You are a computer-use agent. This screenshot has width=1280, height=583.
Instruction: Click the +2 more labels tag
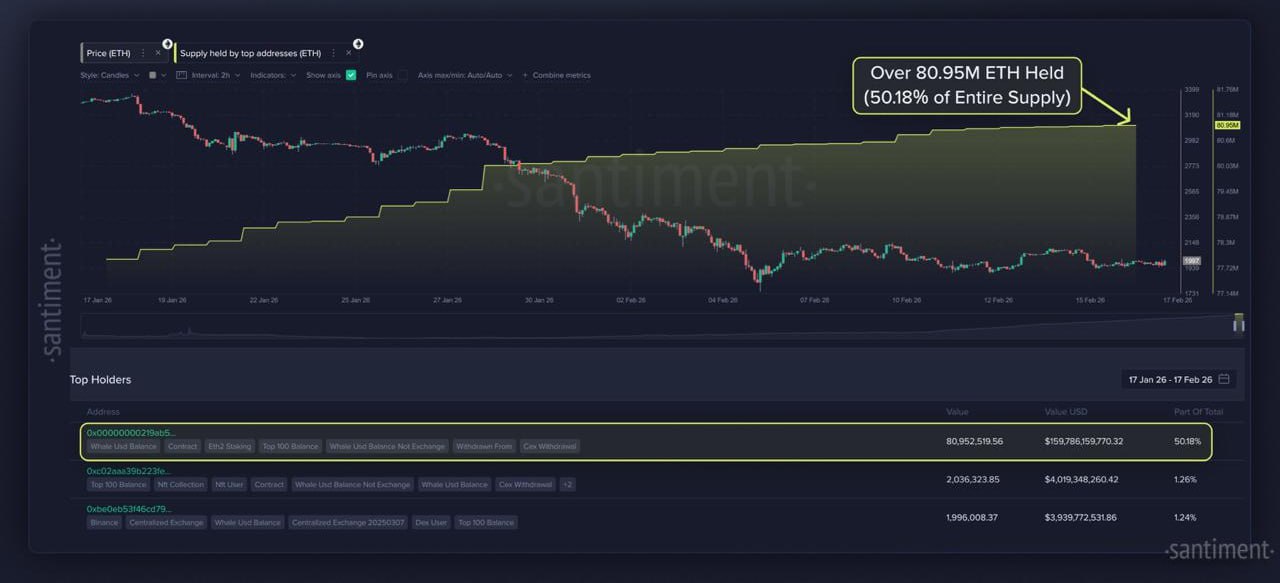567,485
